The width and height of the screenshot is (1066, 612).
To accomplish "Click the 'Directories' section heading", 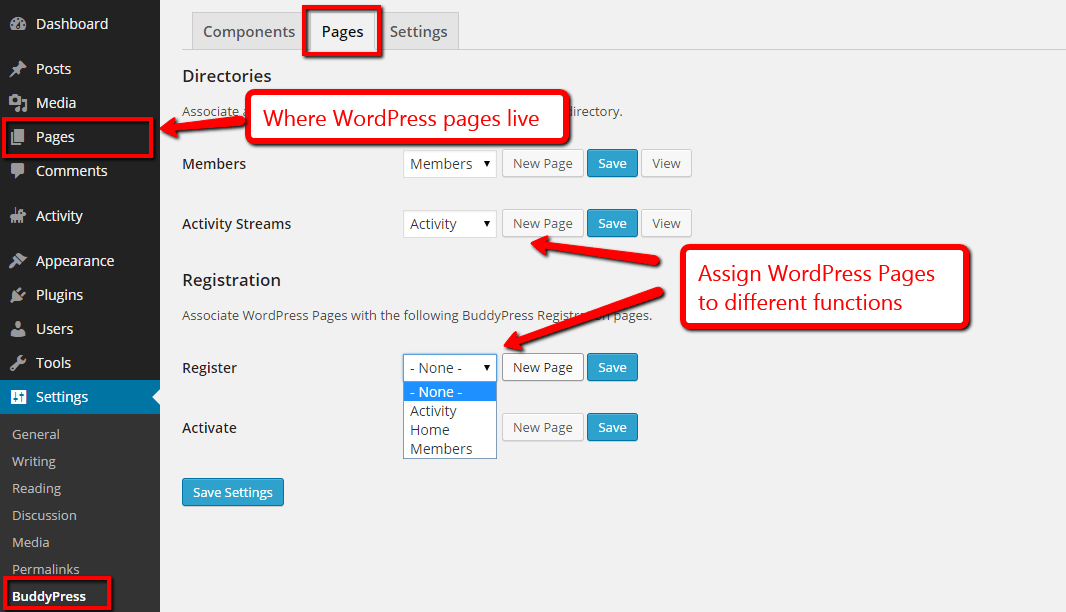I will [226, 75].
